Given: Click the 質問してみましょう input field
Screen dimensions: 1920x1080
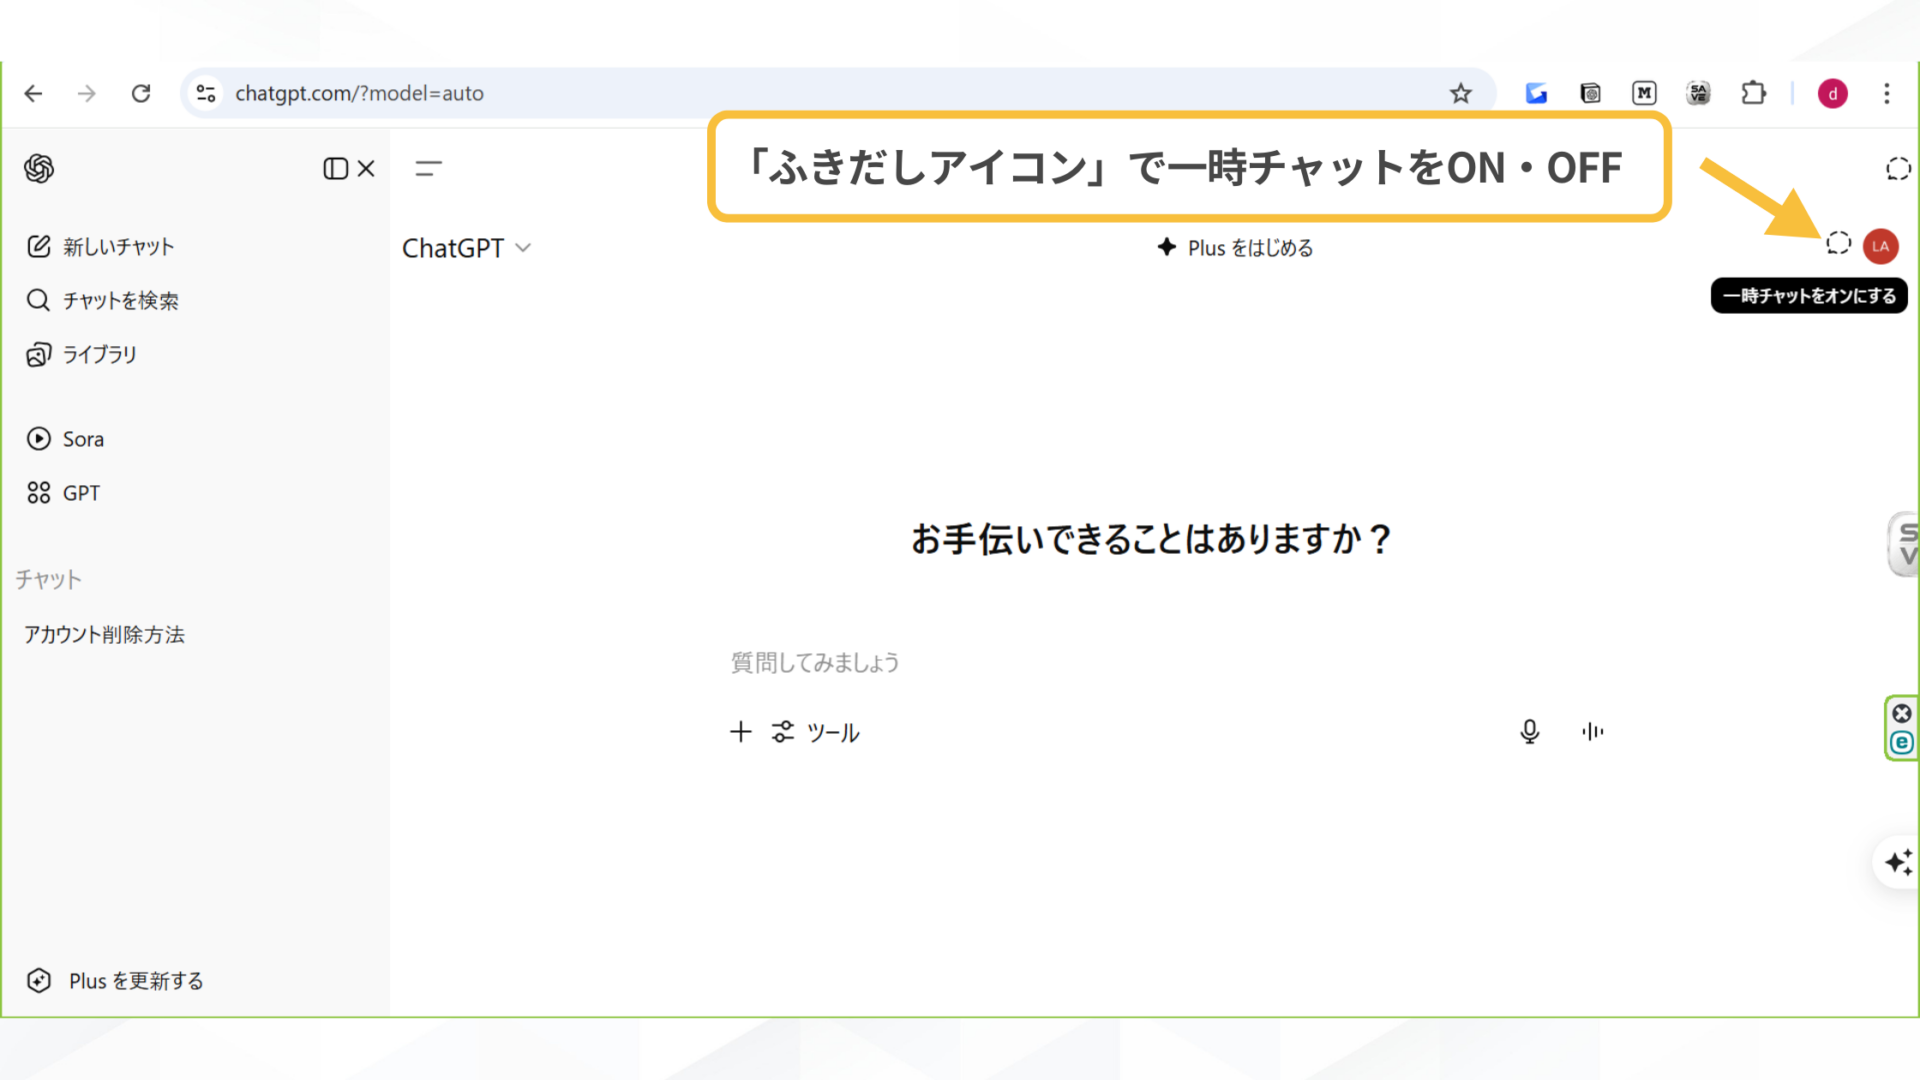Looking at the screenshot, I should tap(815, 662).
